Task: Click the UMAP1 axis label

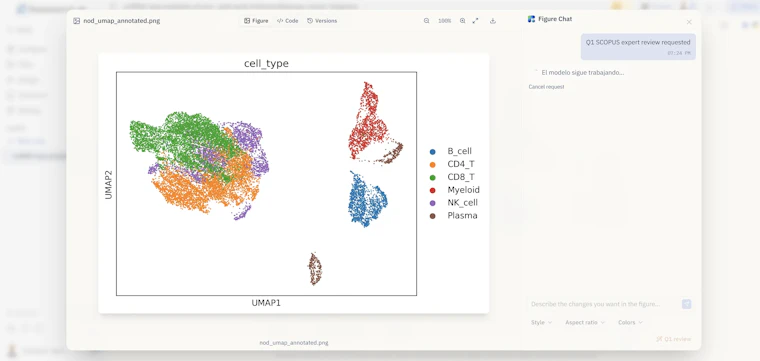Action: [266, 303]
